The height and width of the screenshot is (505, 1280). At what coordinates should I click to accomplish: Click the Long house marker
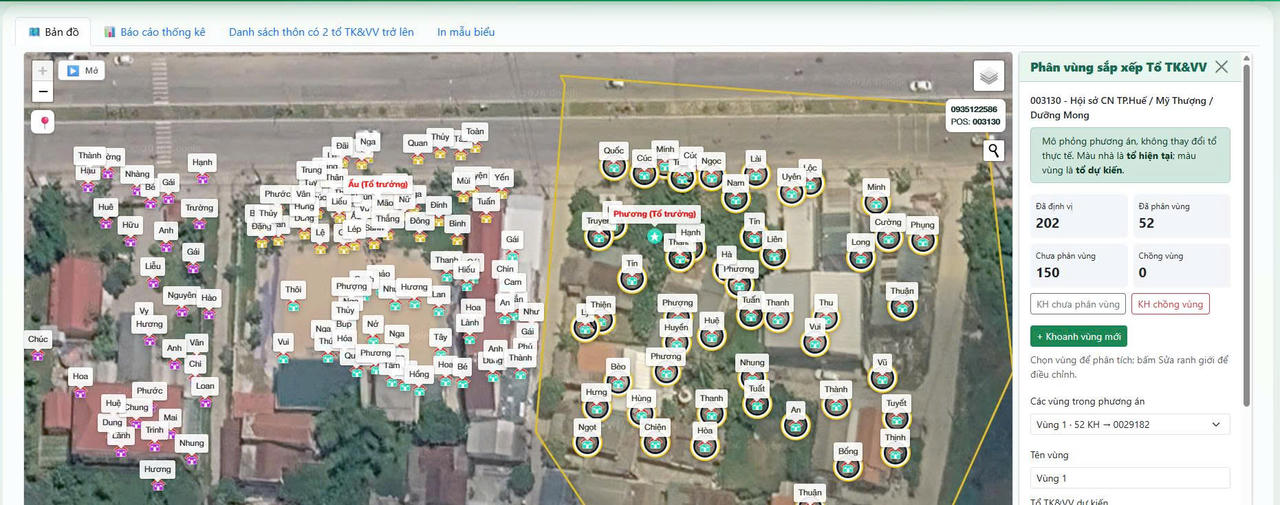[x=860, y=258]
